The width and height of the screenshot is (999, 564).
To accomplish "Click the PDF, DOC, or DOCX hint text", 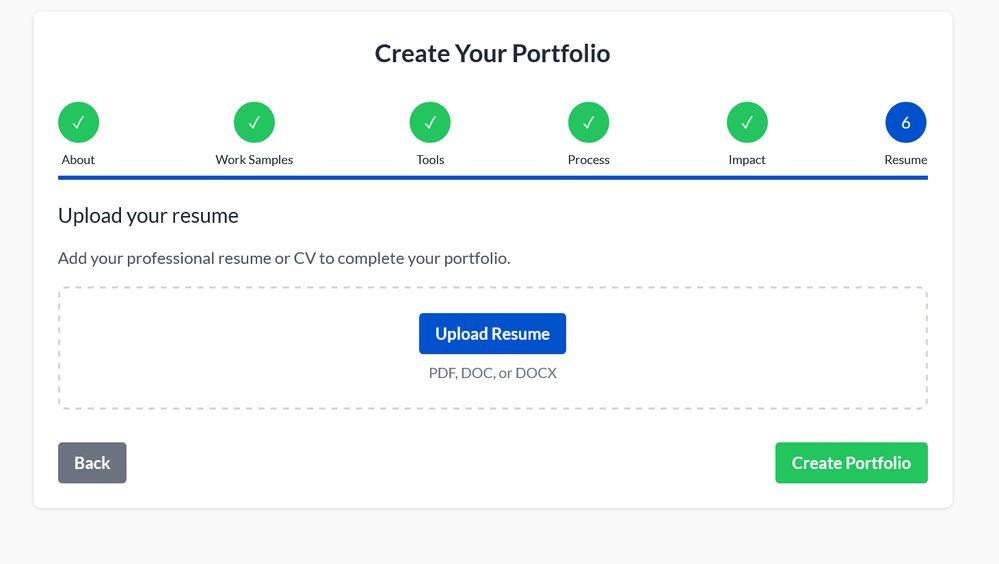I will [x=492, y=373].
